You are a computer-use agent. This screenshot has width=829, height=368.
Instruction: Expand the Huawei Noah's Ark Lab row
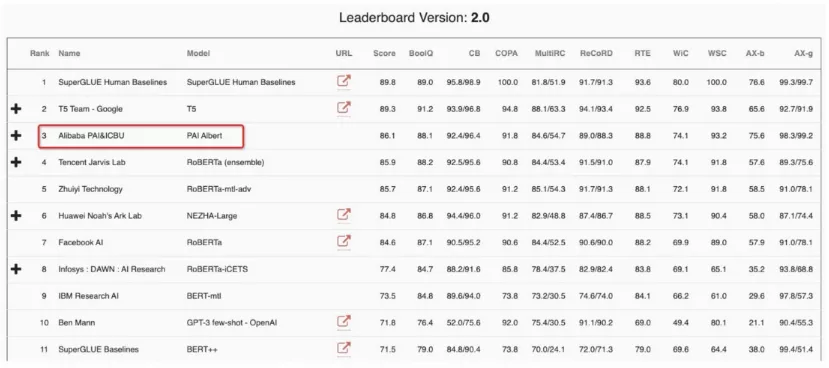tap(16, 215)
